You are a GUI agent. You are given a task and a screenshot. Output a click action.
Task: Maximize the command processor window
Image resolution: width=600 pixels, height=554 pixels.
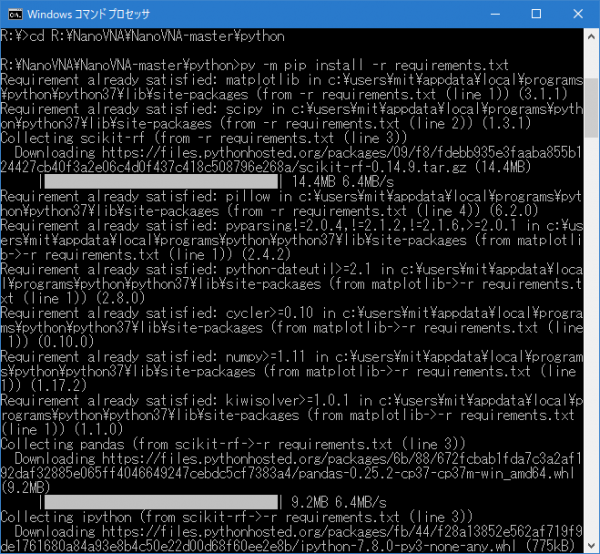click(x=536, y=14)
